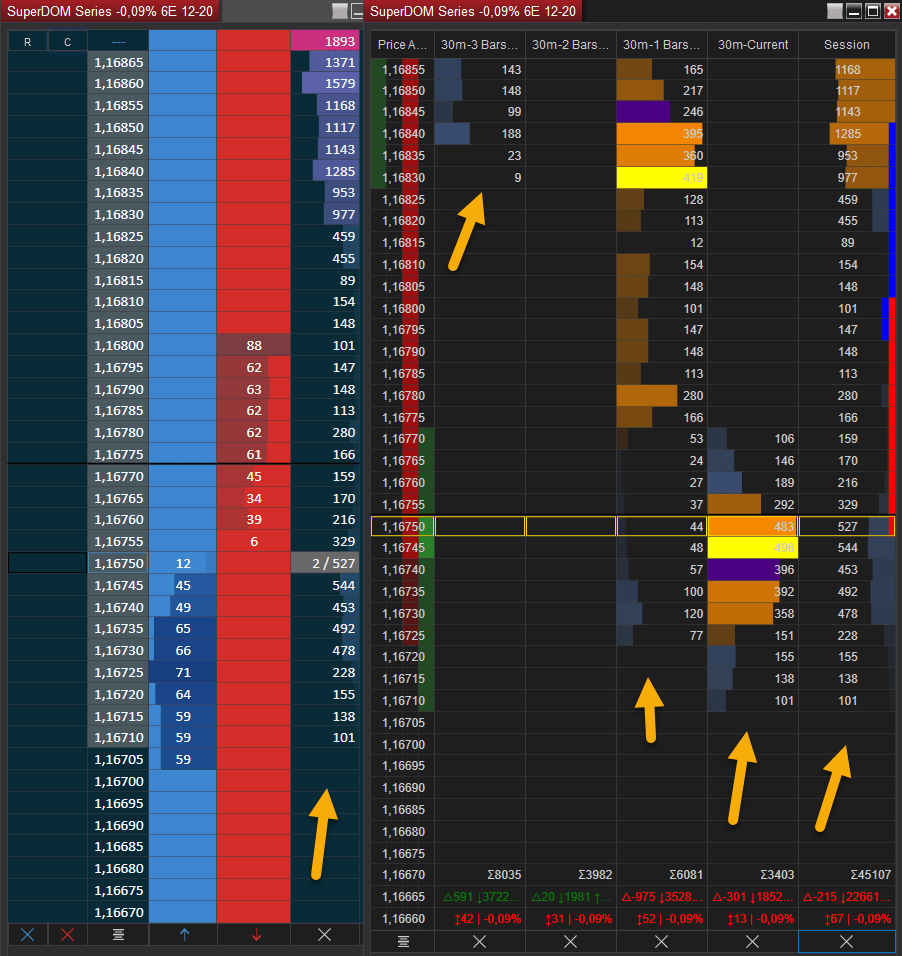Image resolution: width=902 pixels, height=956 pixels.
Task: Click the orange 395 cell in 30m-1 Bars column
Action: 662,134
